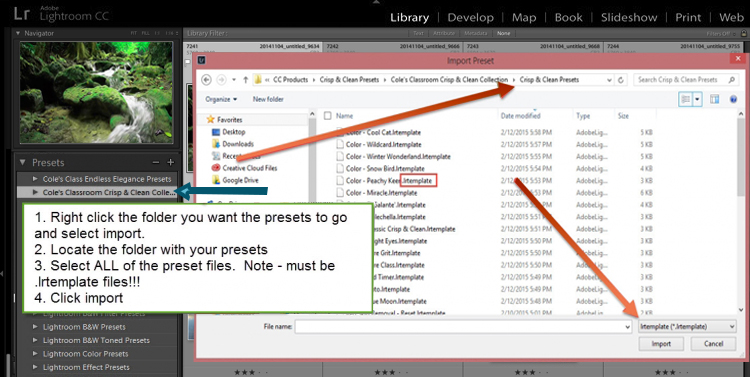The width and height of the screenshot is (750, 377).
Task: Select Color - Winter Wonderland.lrtemplate file
Action: 398,156
